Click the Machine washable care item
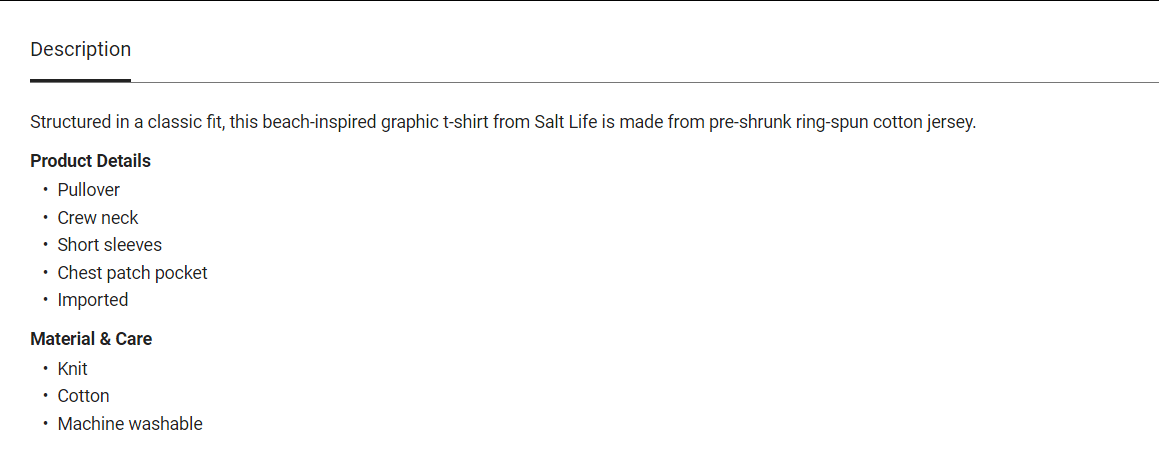The image size is (1159, 456). click(x=130, y=424)
